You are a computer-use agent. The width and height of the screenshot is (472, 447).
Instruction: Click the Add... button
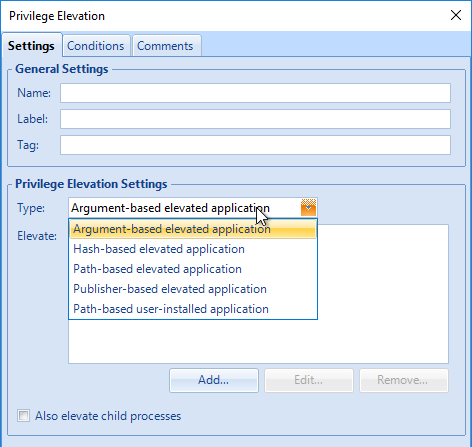click(x=214, y=380)
